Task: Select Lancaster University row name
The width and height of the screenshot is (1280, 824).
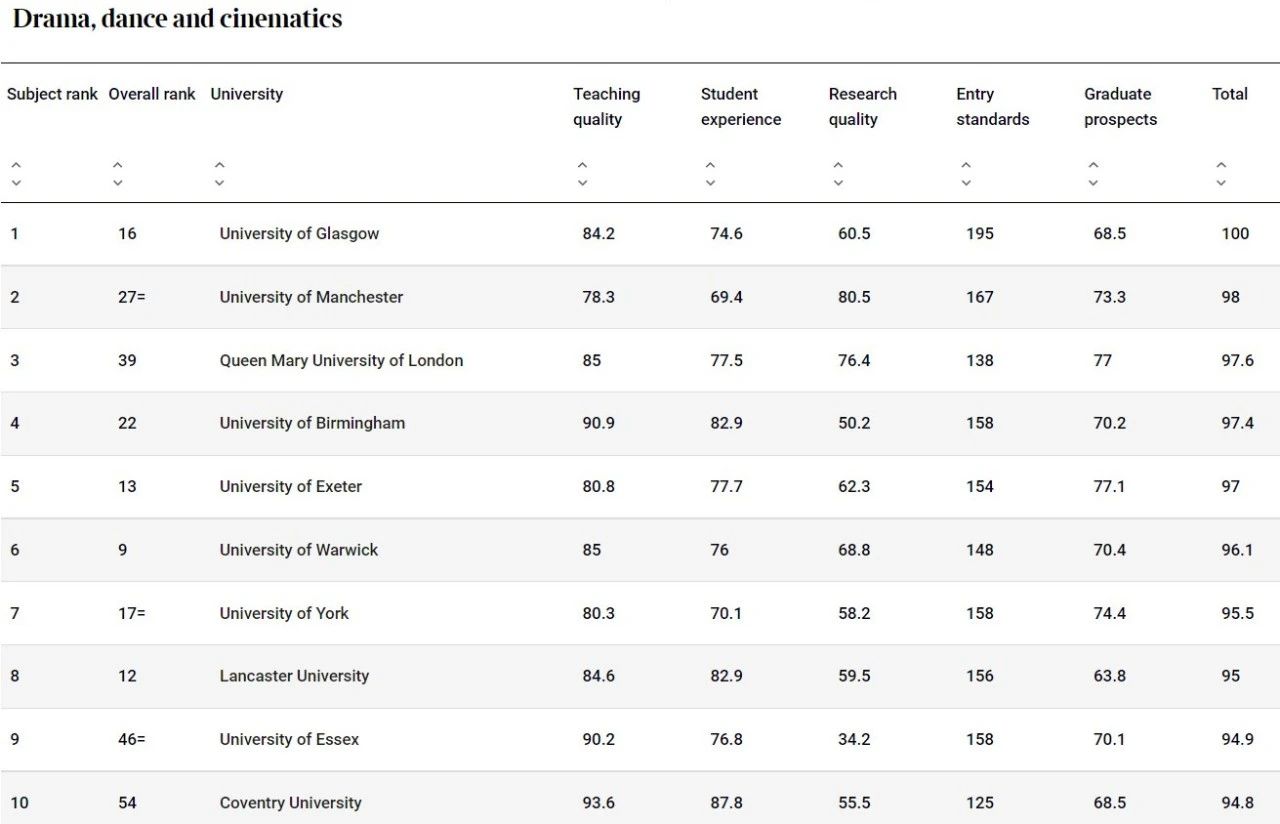Action: [x=294, y=676]
